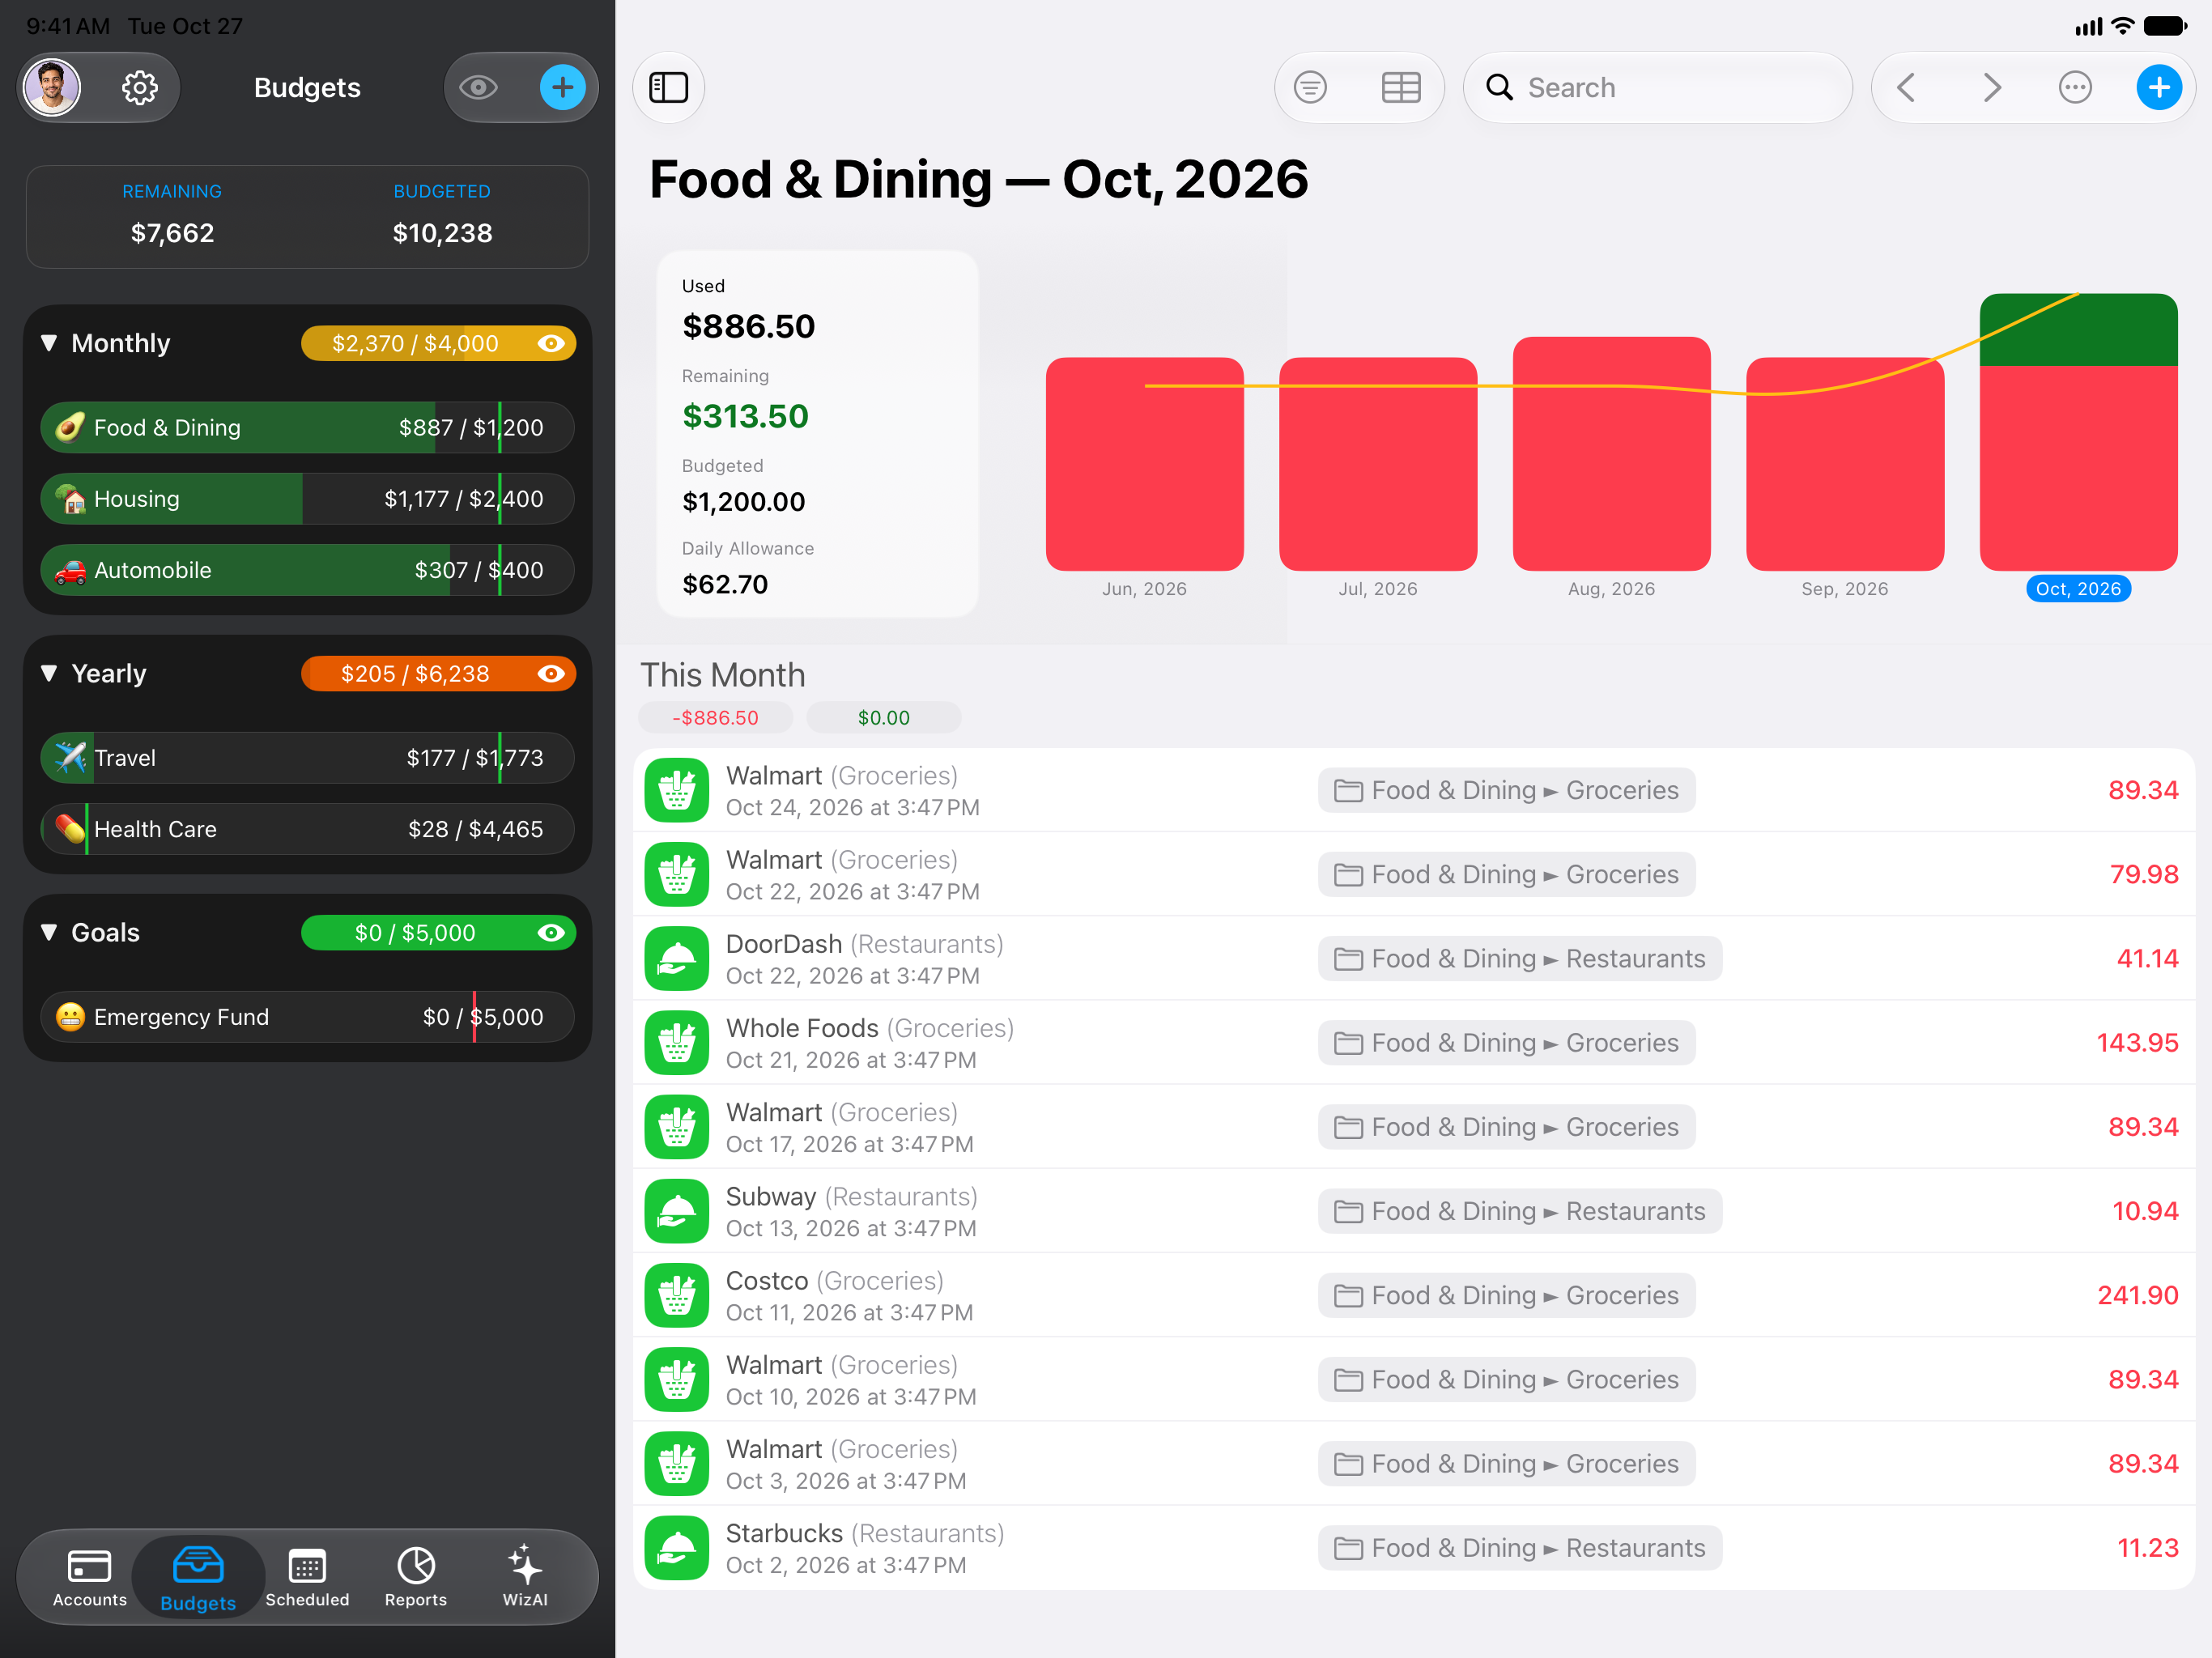Image resolution: width=2212 pixels, height=1658 pixels.
Task: Select Travel budget row
Action: pyautogui.click(x=307, y=758)
